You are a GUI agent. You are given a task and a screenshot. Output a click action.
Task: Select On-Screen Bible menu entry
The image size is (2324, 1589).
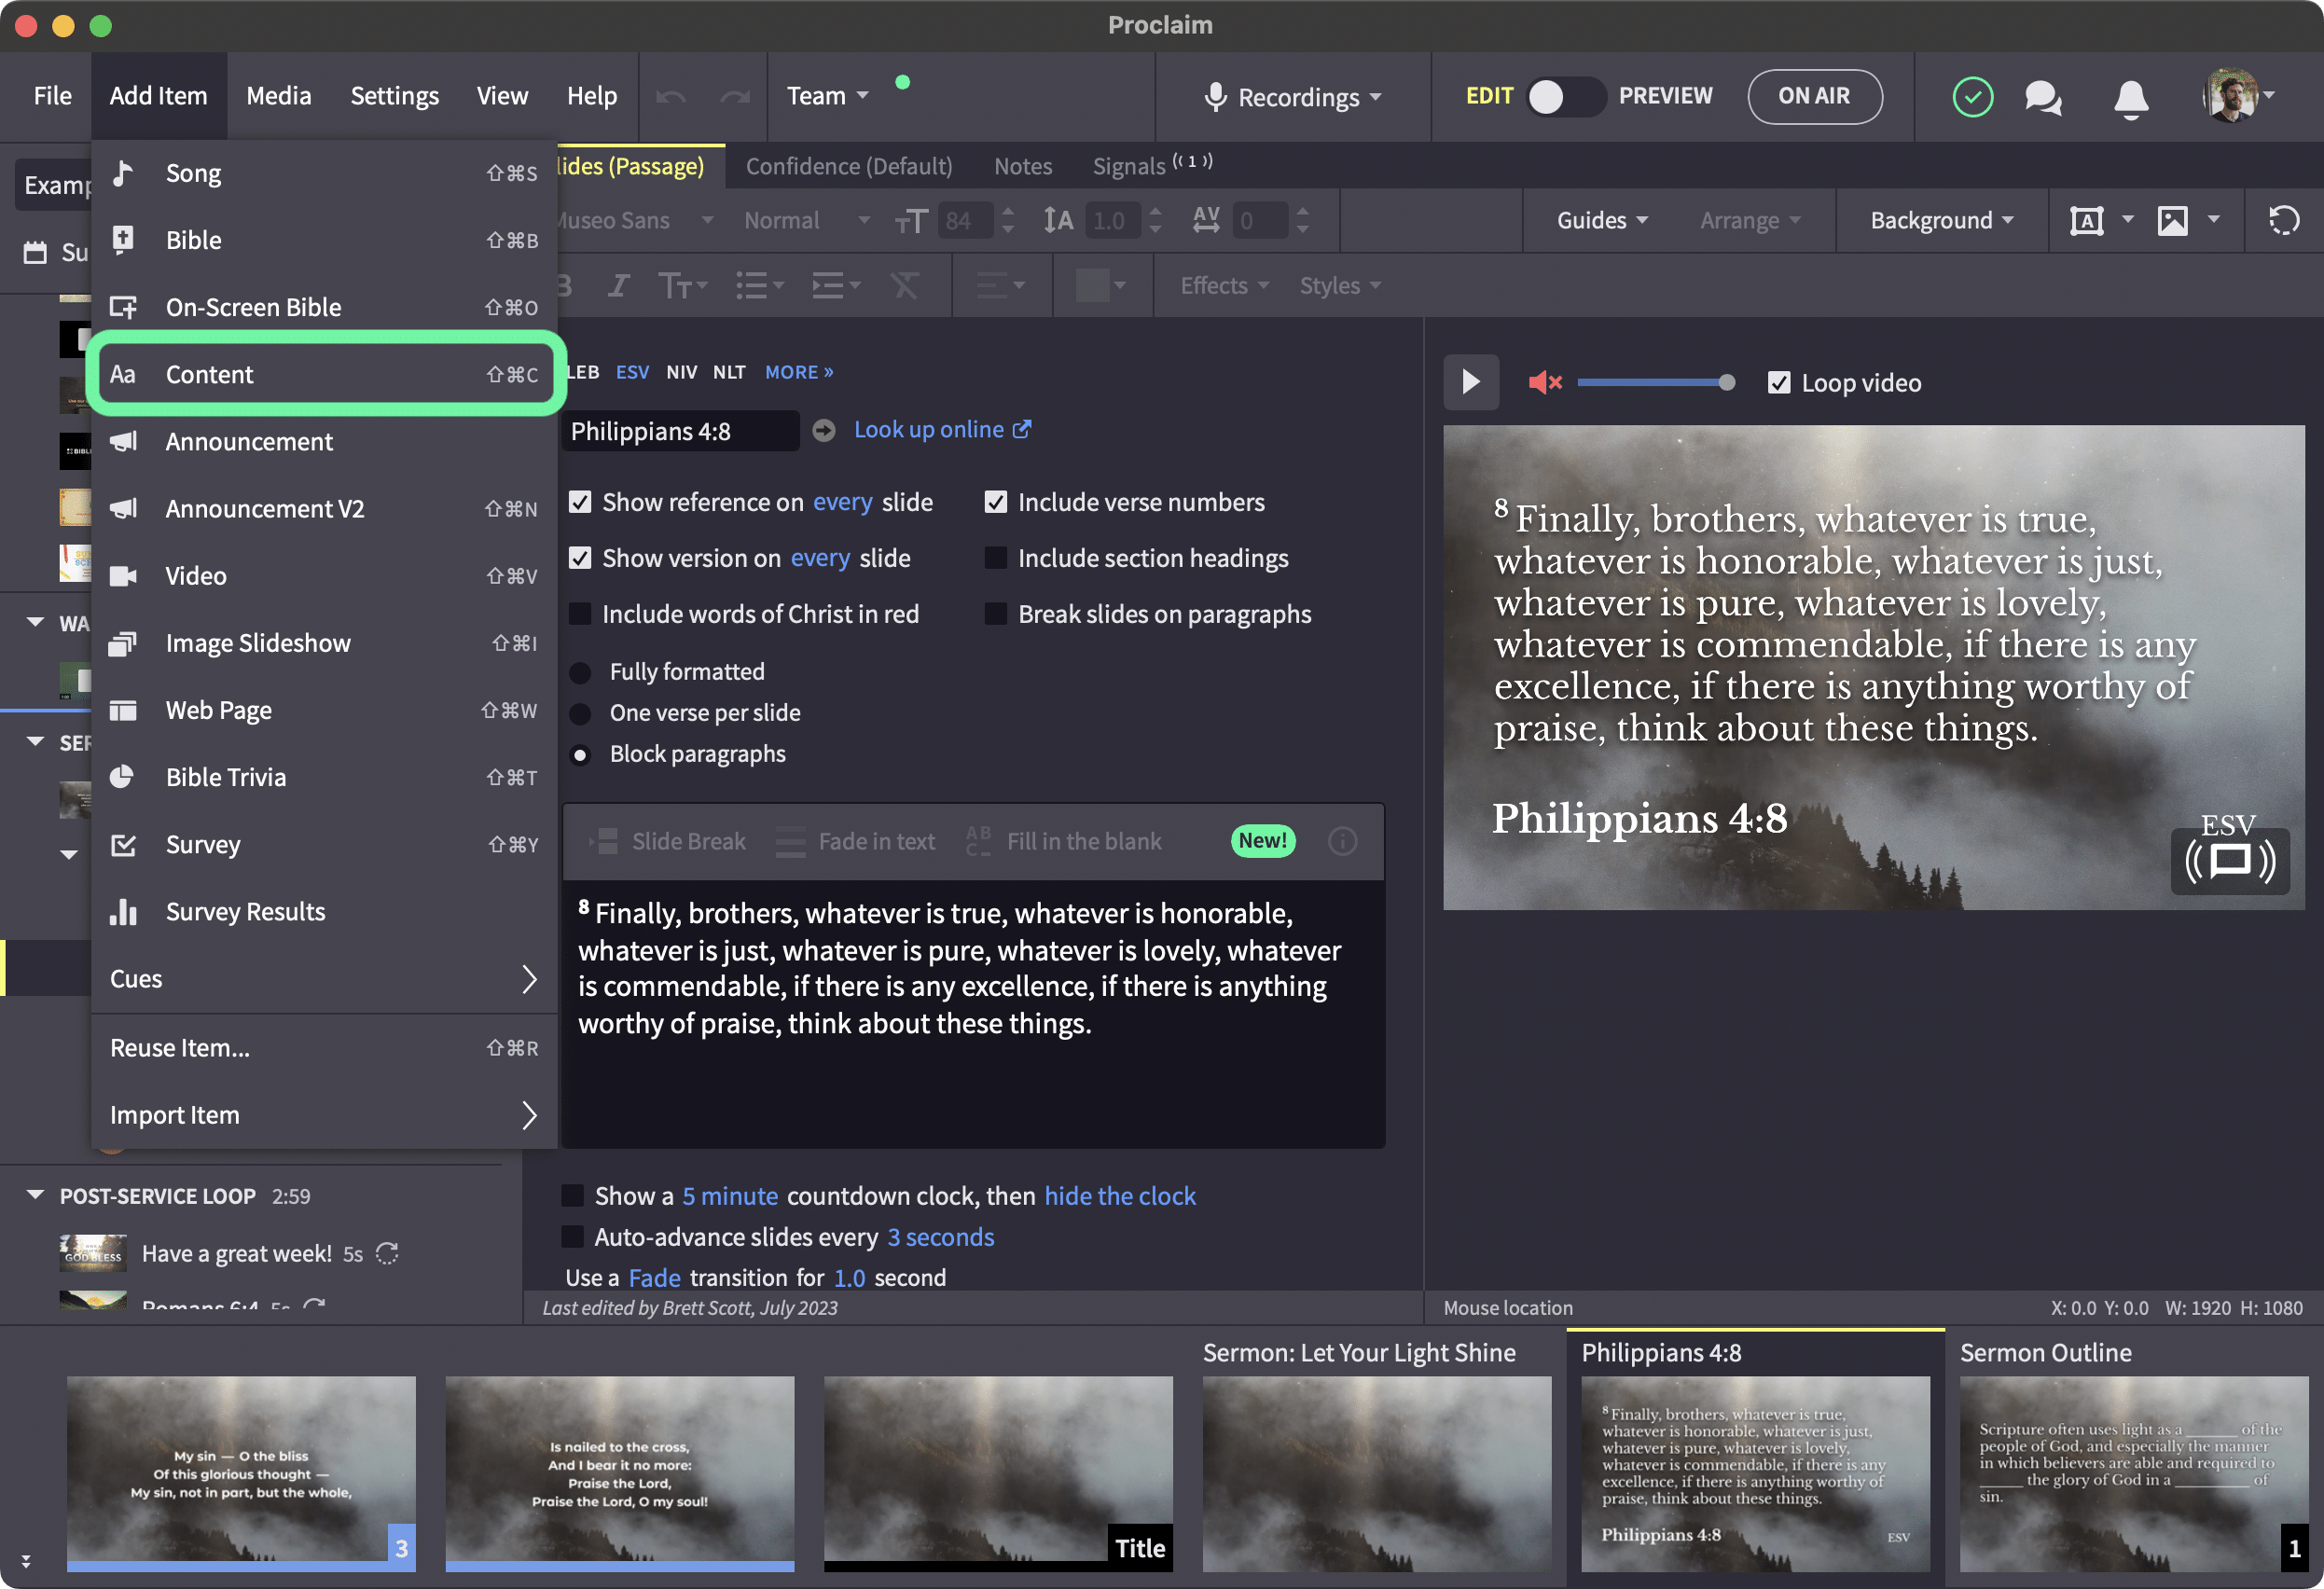(324, 307)
